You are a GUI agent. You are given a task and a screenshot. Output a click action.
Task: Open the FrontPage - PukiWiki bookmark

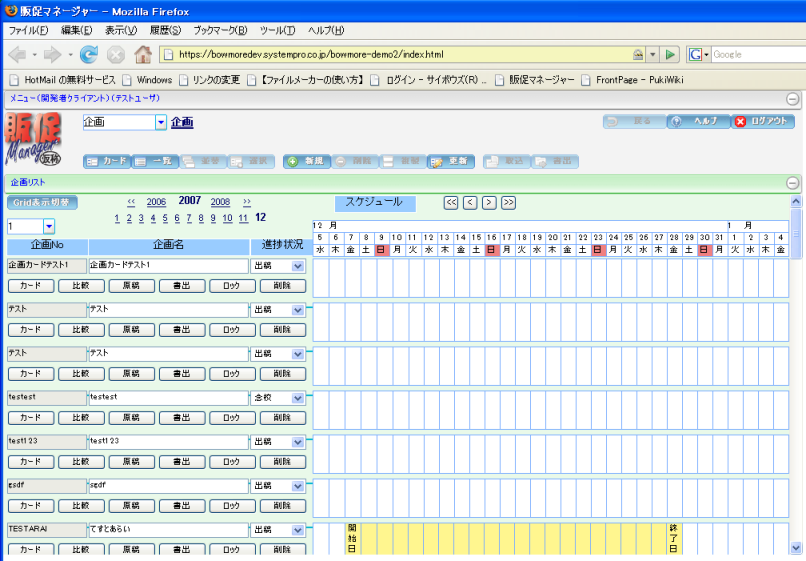[632, 80]
